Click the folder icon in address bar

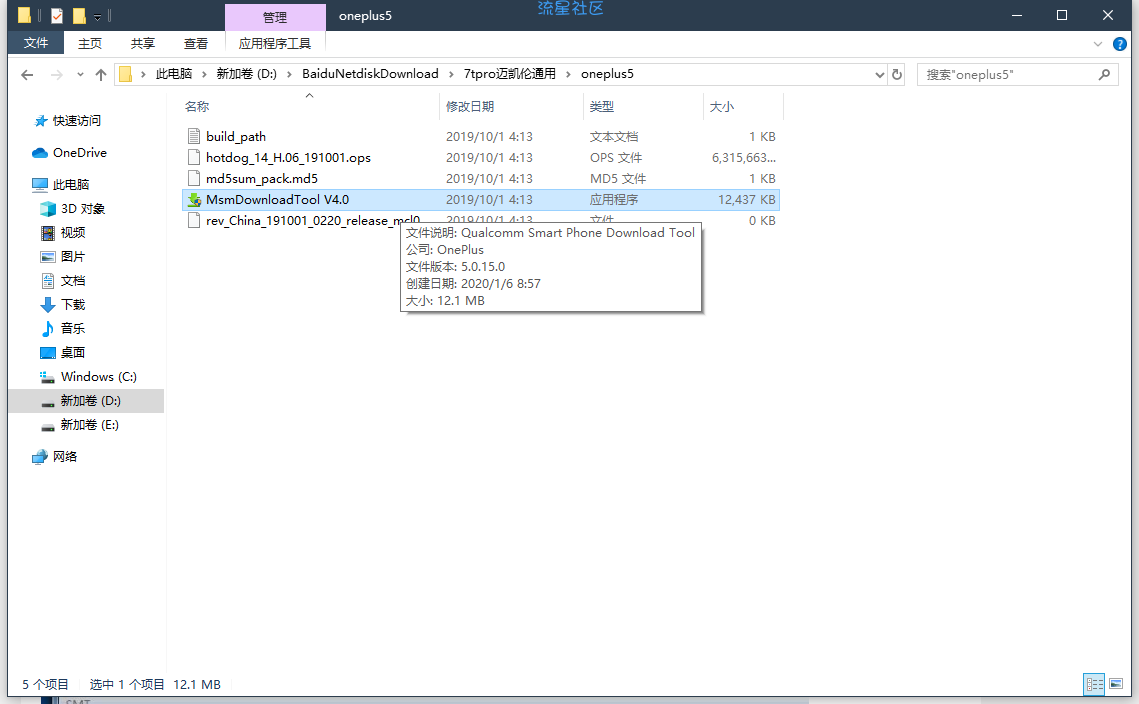click(126, 74)
